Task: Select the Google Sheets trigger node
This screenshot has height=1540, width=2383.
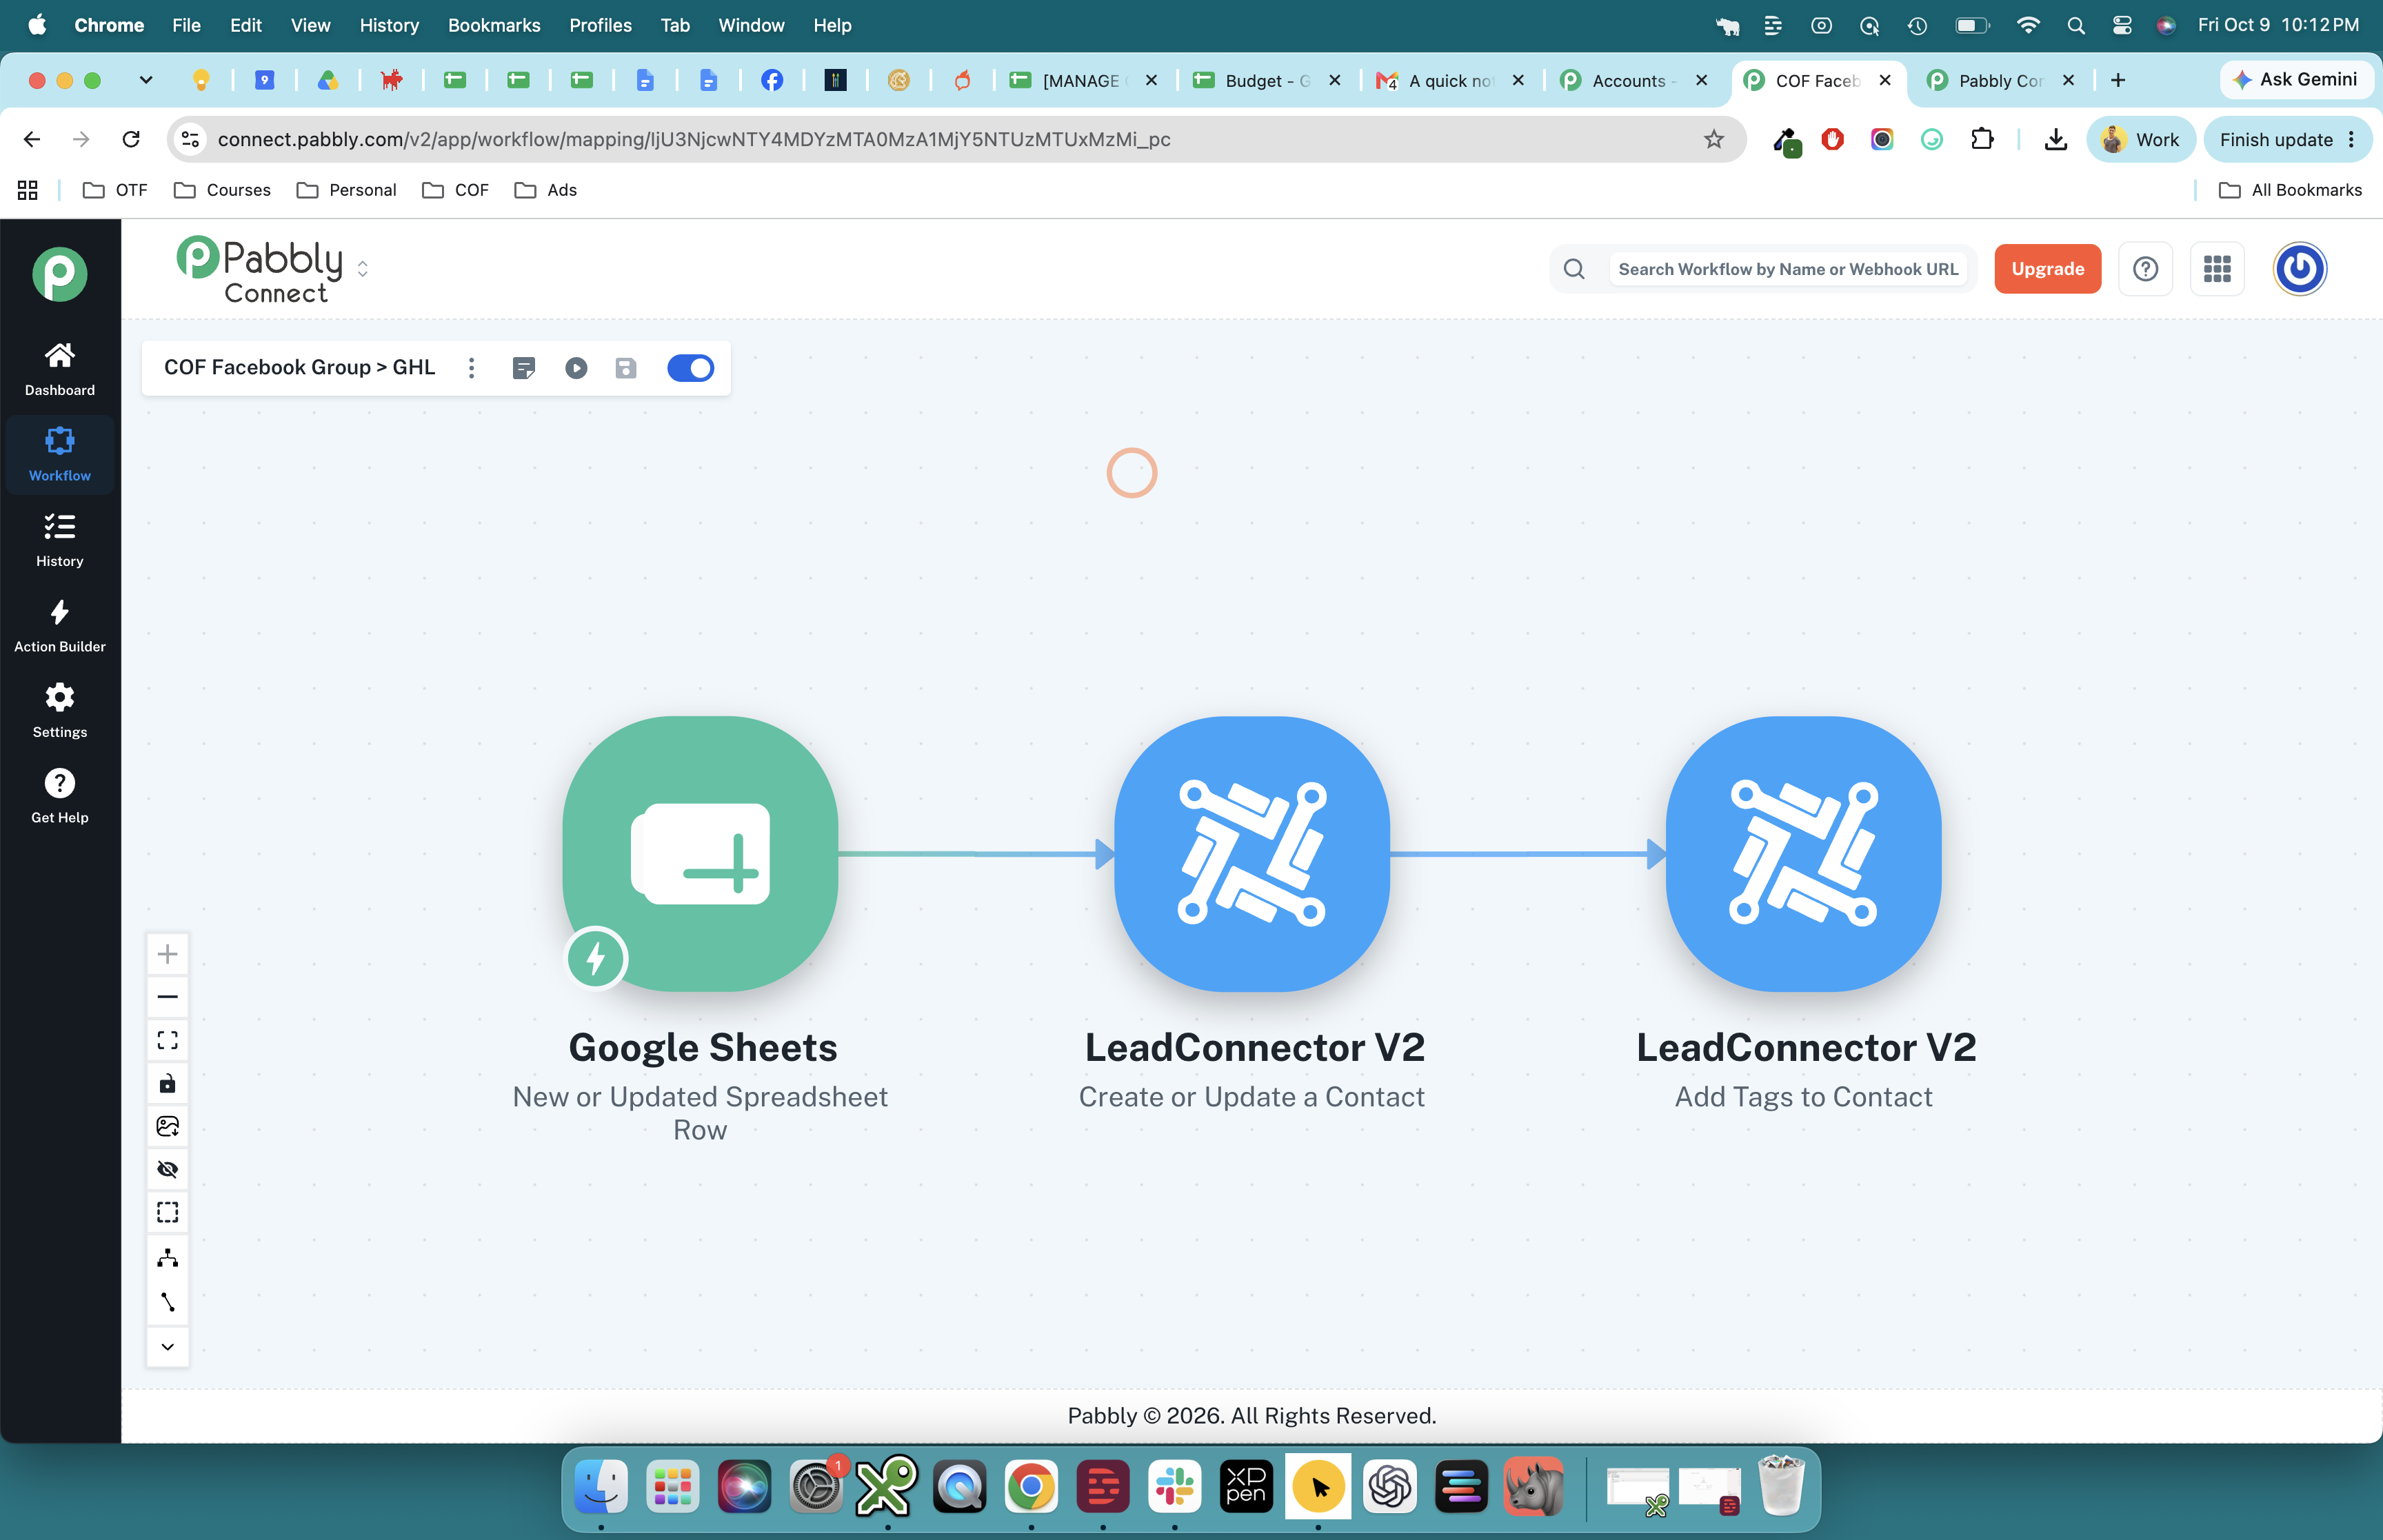Action: tap(700, 853)
